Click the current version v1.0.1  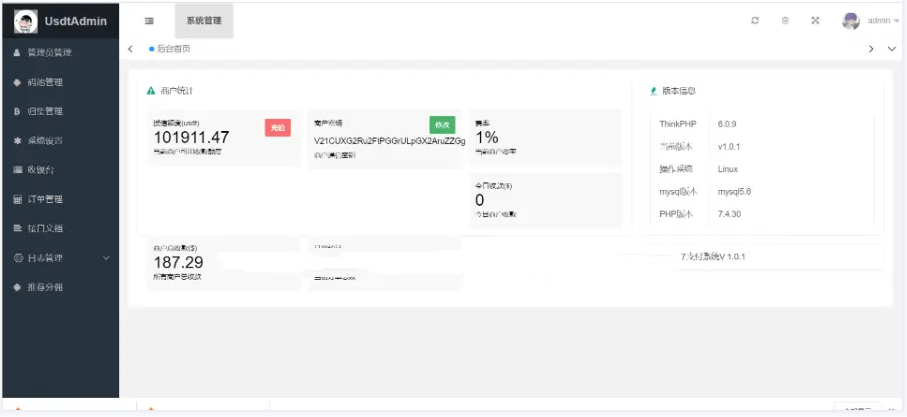point(728,147)
